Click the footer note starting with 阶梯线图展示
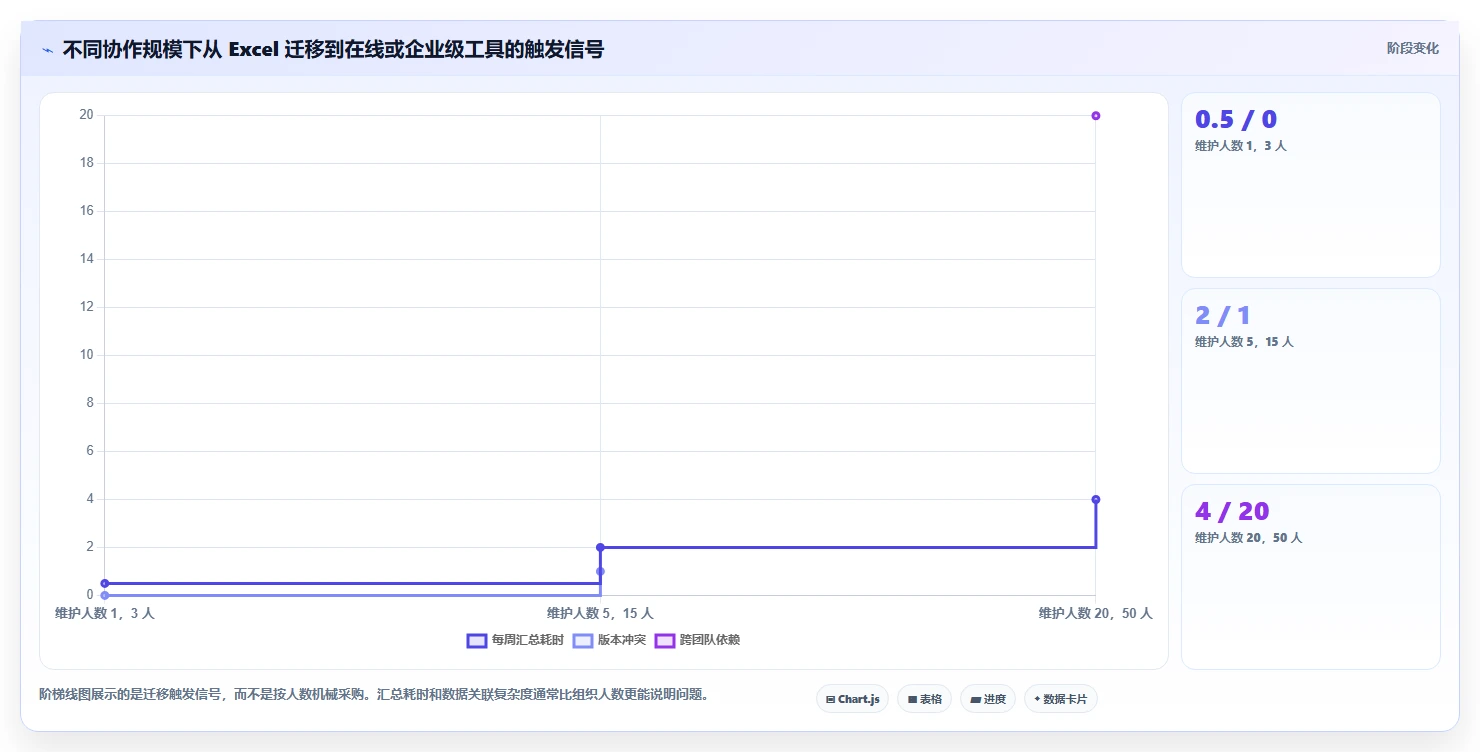 tap(374, 694)
